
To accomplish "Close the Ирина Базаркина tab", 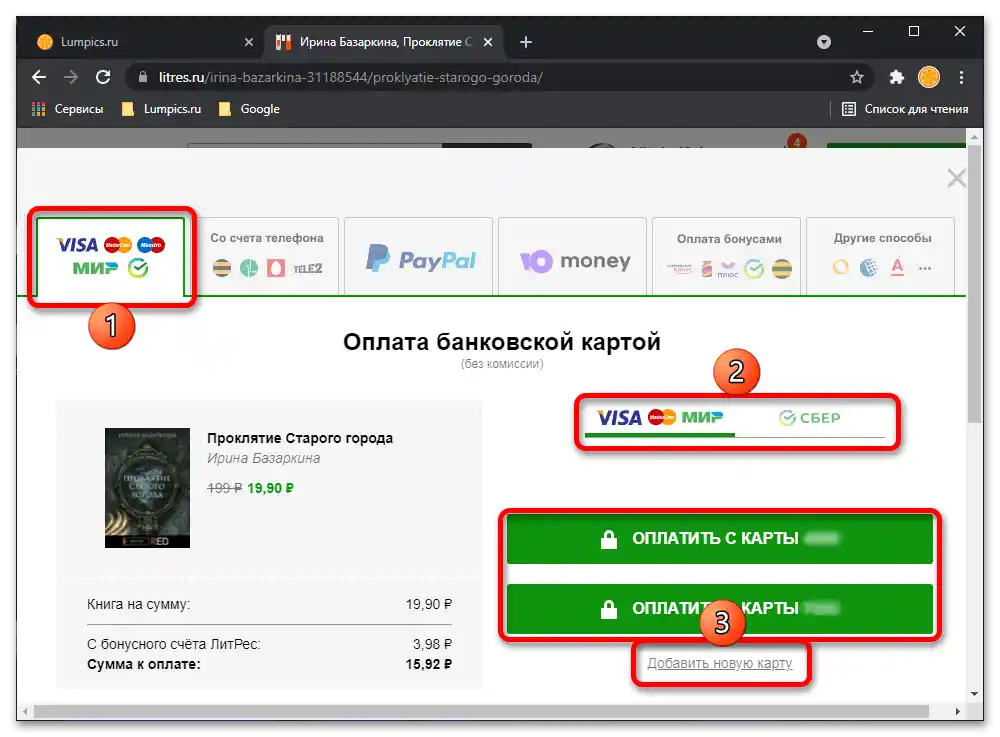I will (488, 42).
